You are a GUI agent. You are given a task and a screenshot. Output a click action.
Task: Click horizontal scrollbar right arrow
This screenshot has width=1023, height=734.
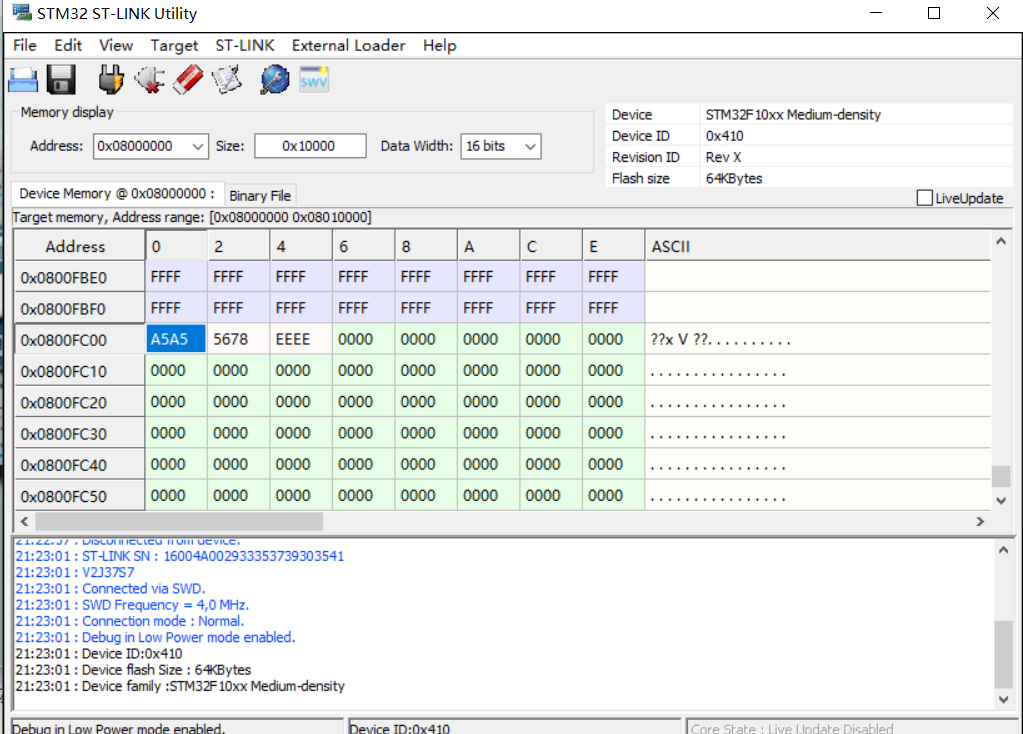(980, 521)
